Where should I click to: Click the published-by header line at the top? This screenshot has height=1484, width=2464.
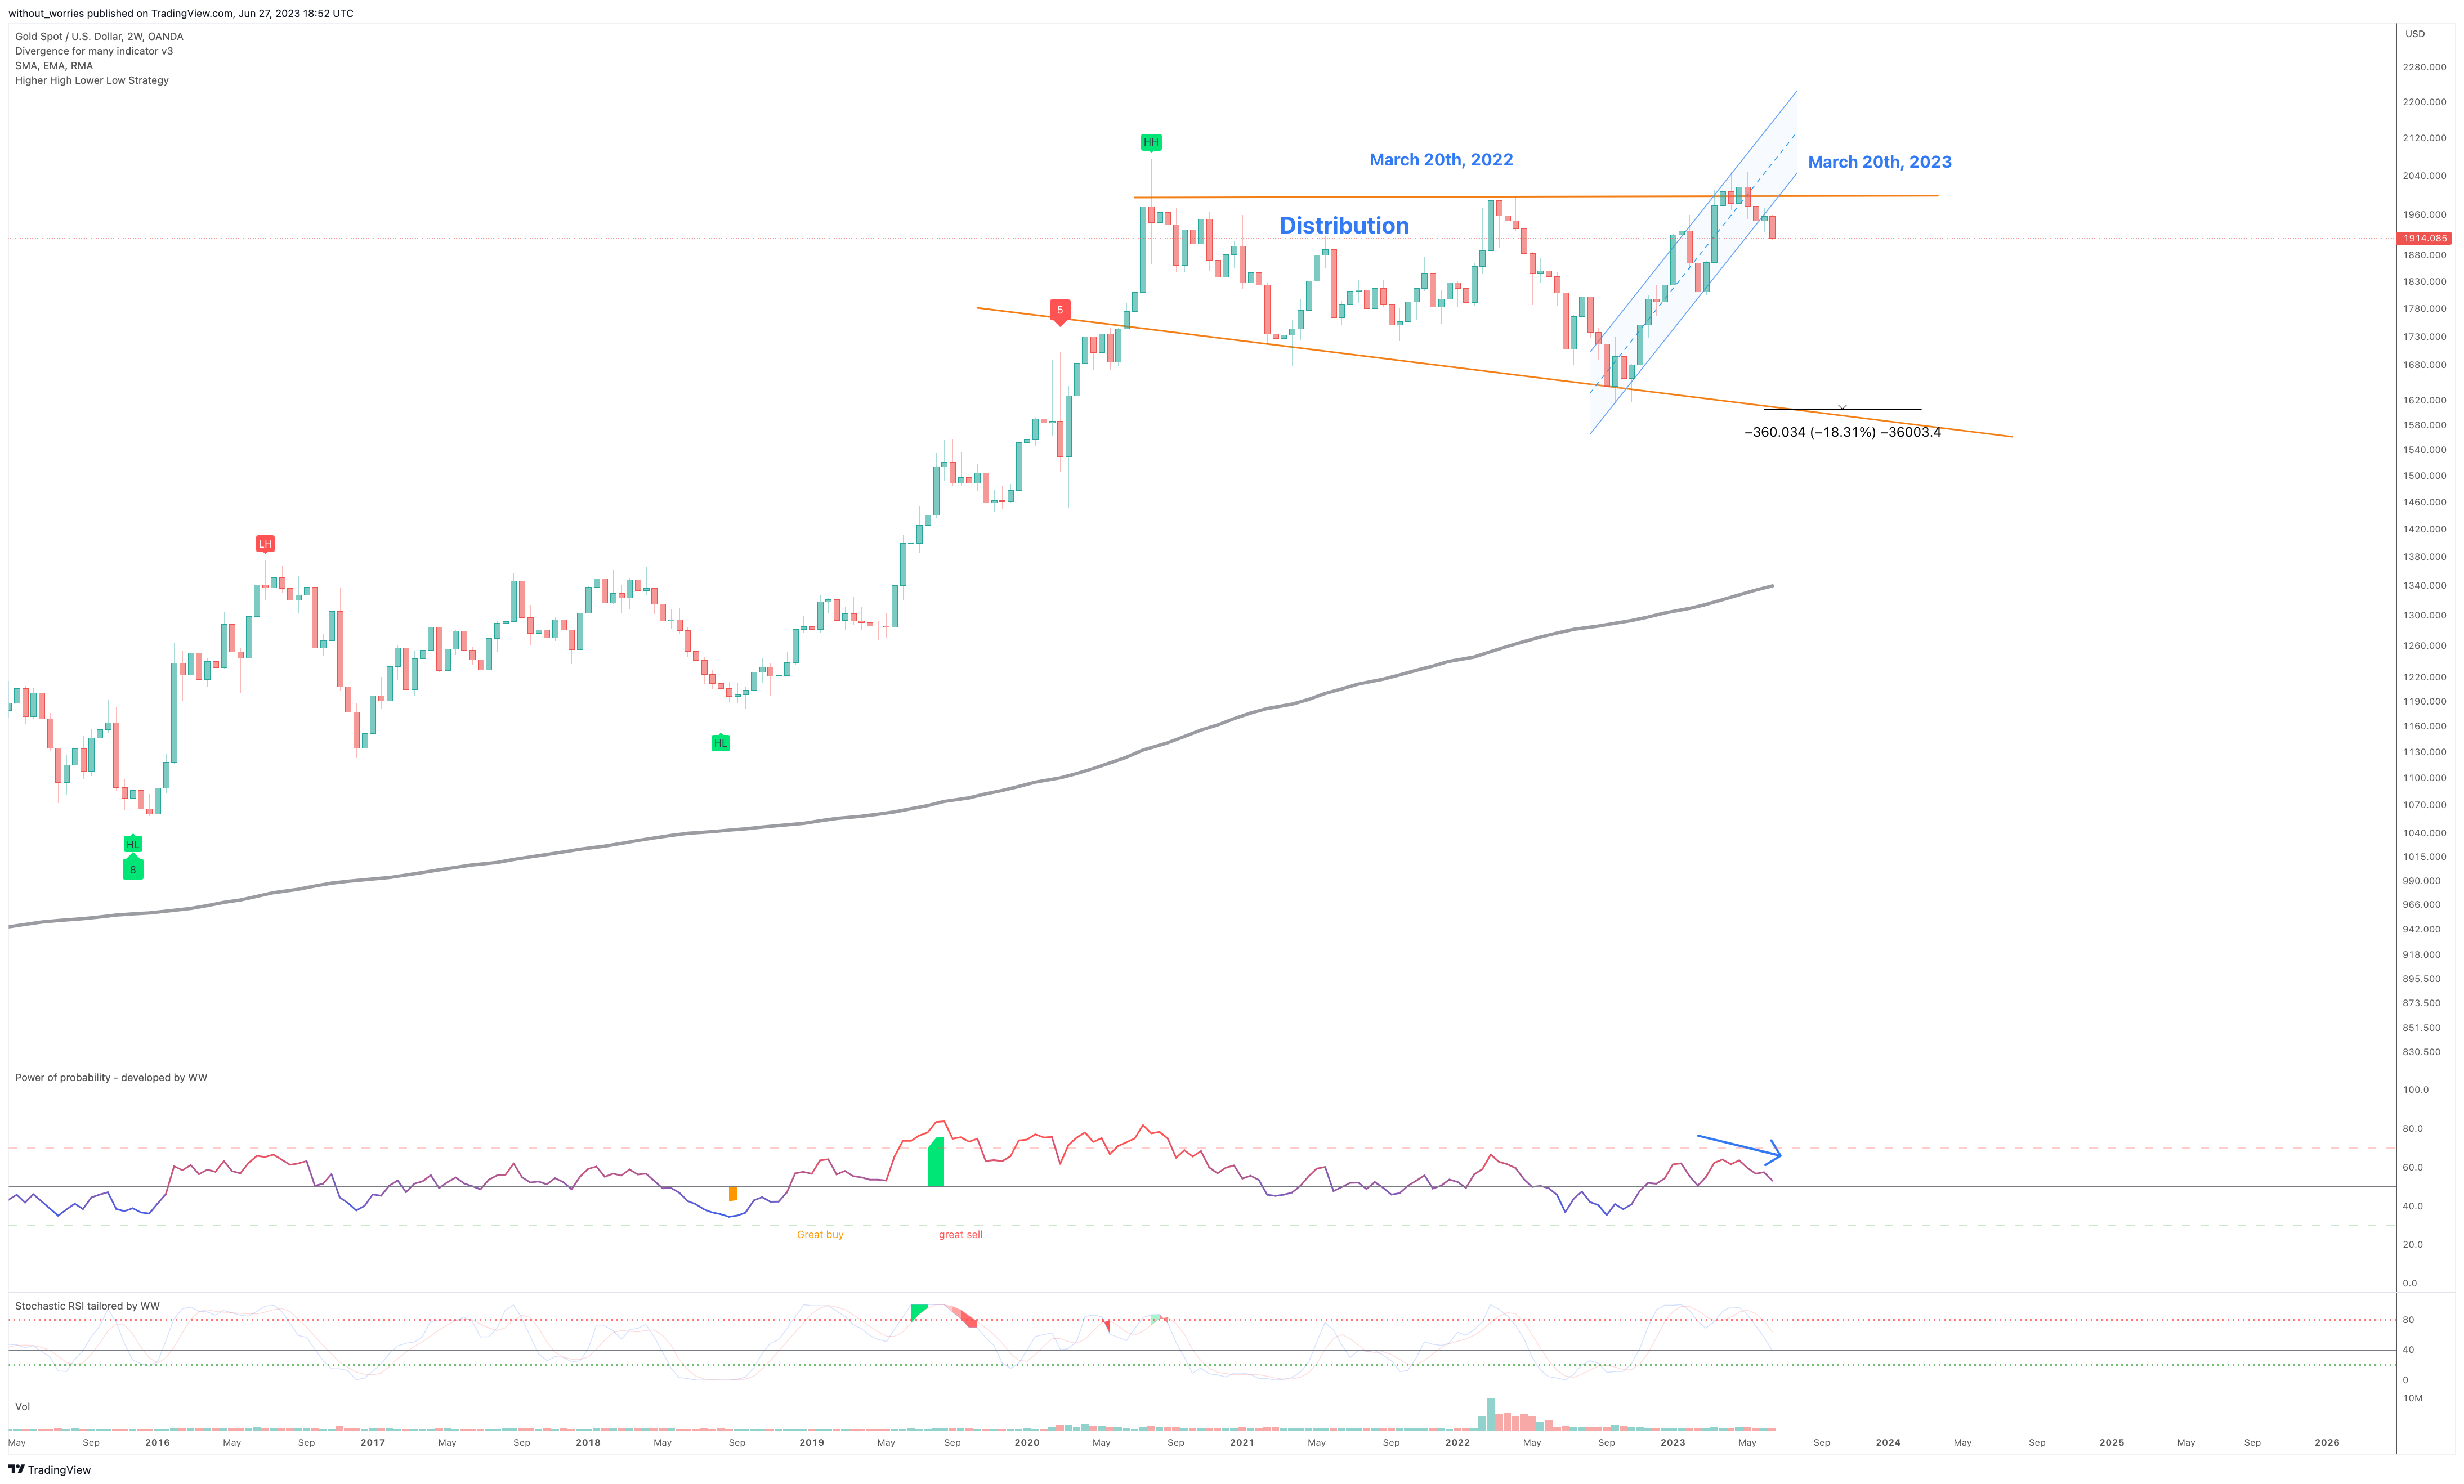point(181,13)
